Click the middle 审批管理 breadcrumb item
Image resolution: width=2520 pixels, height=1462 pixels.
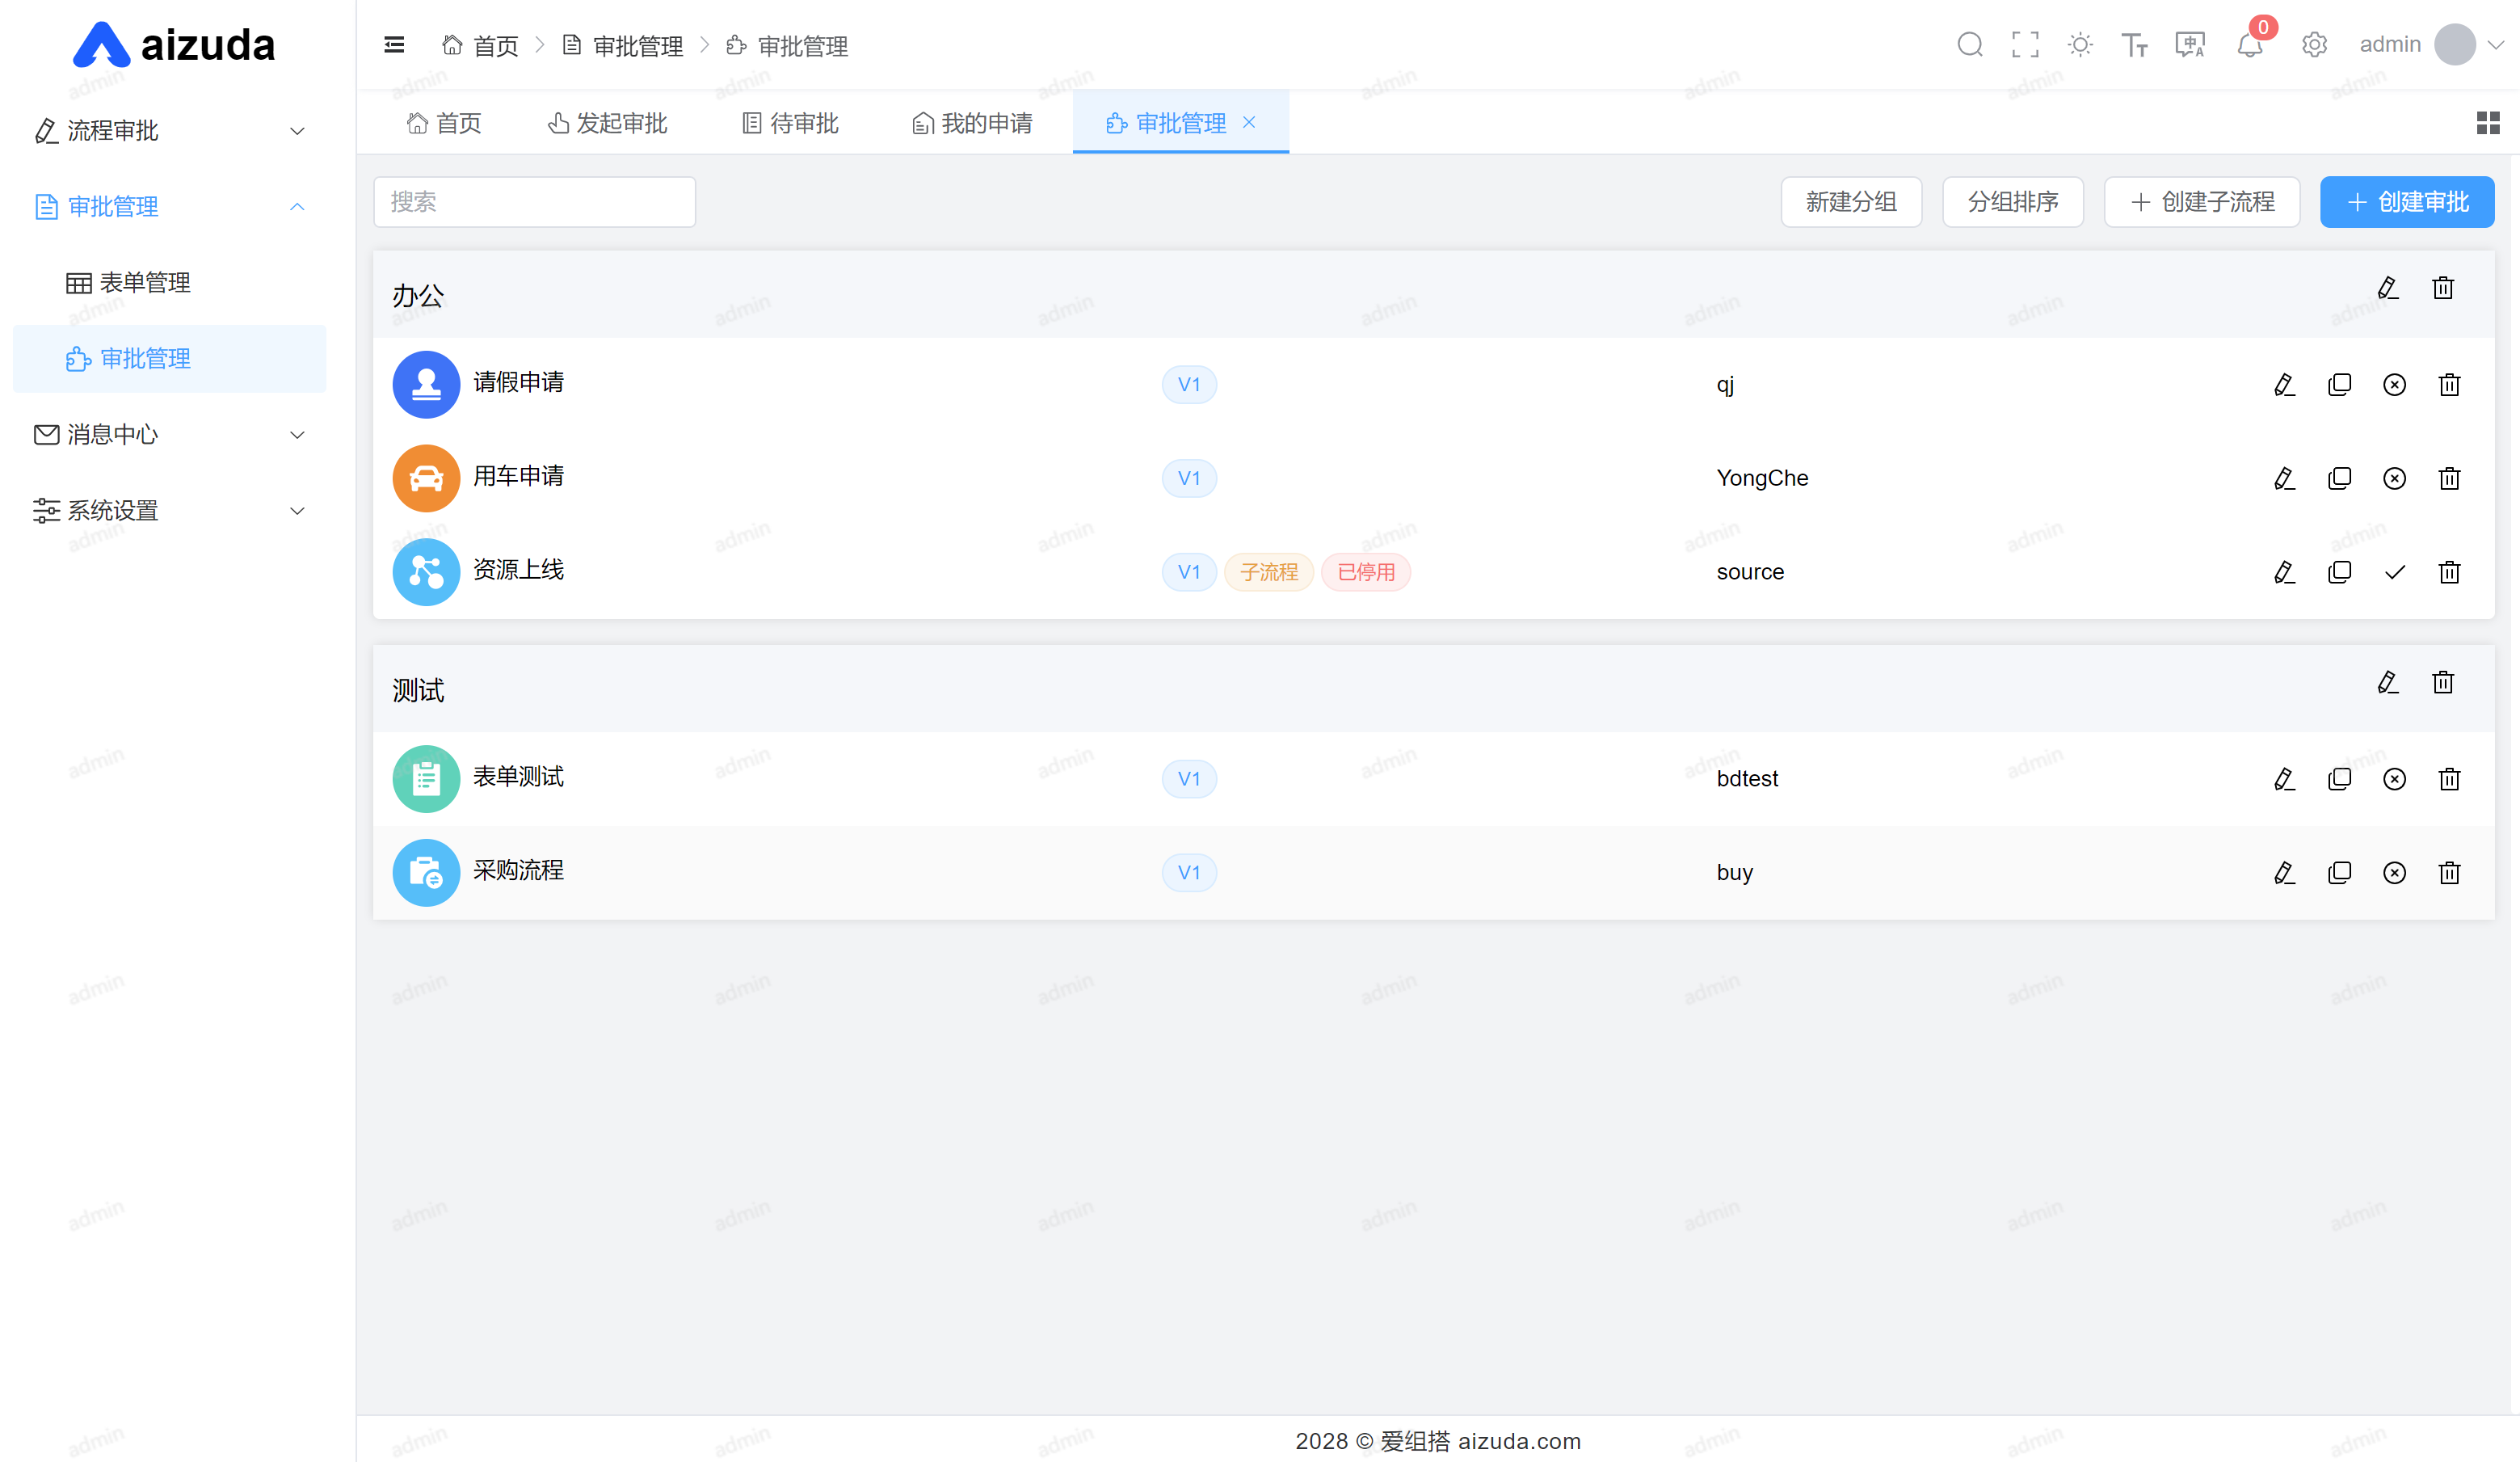623,46
